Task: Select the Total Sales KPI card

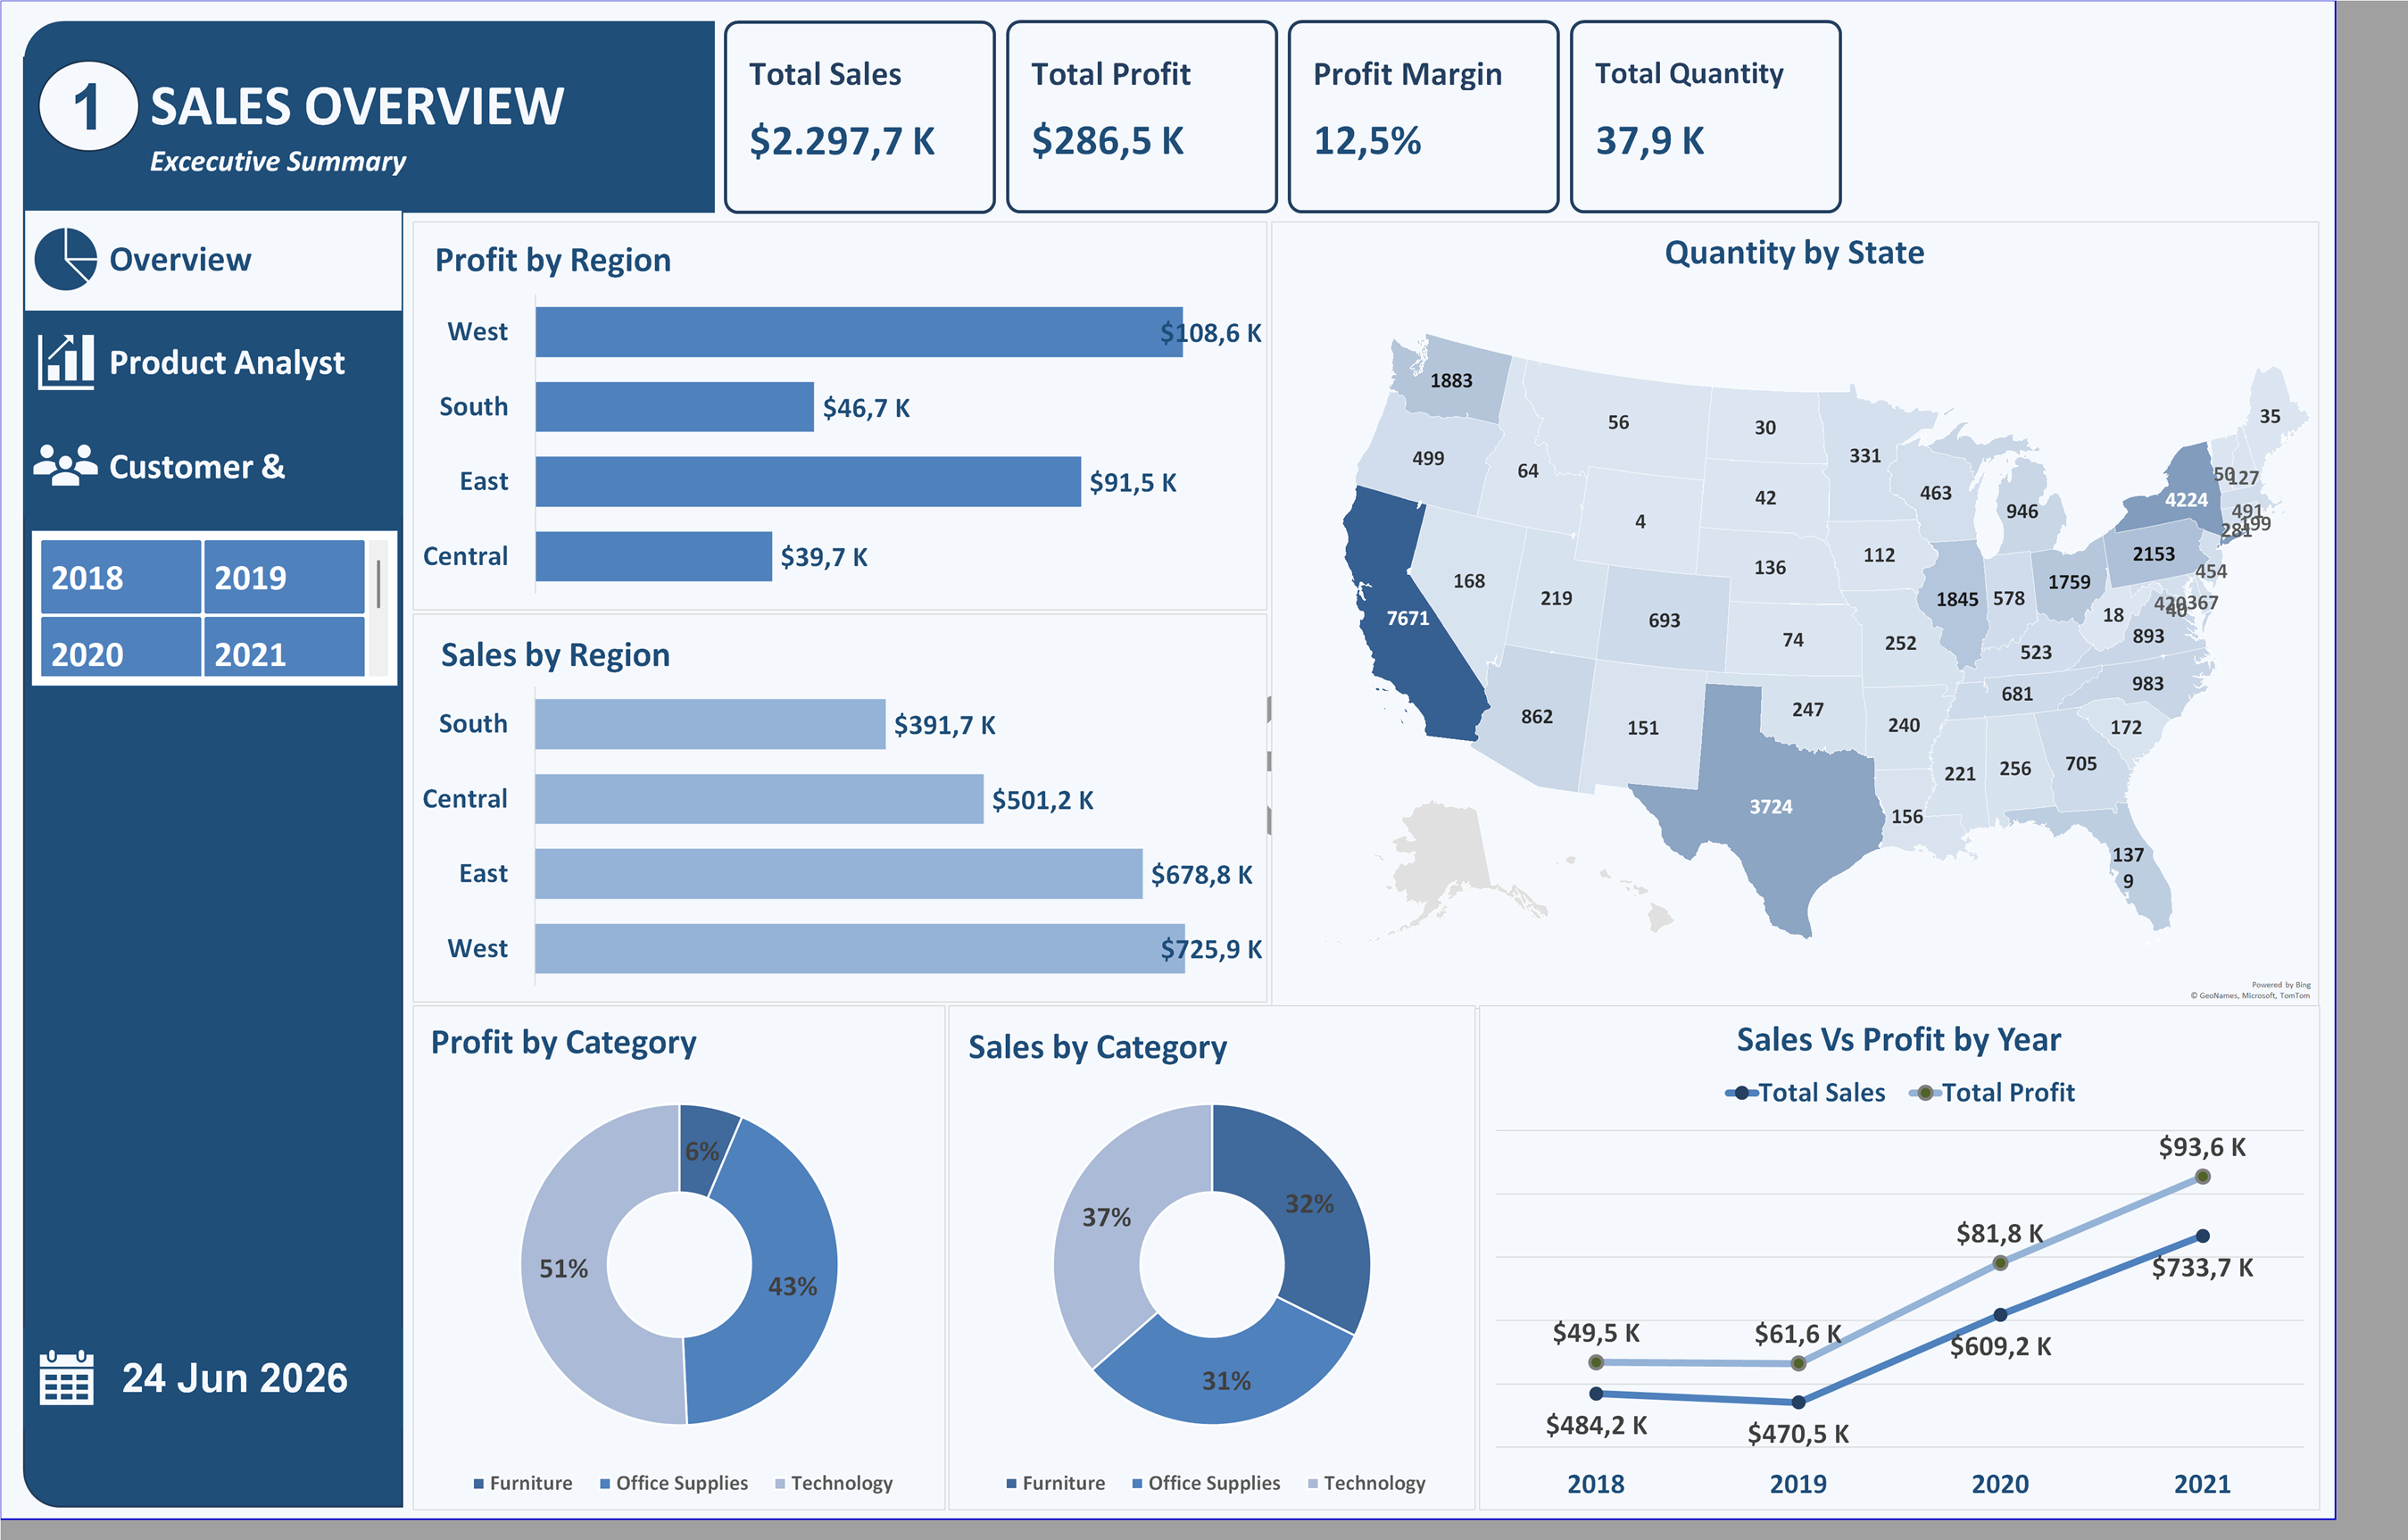Action: coord(859,117)
